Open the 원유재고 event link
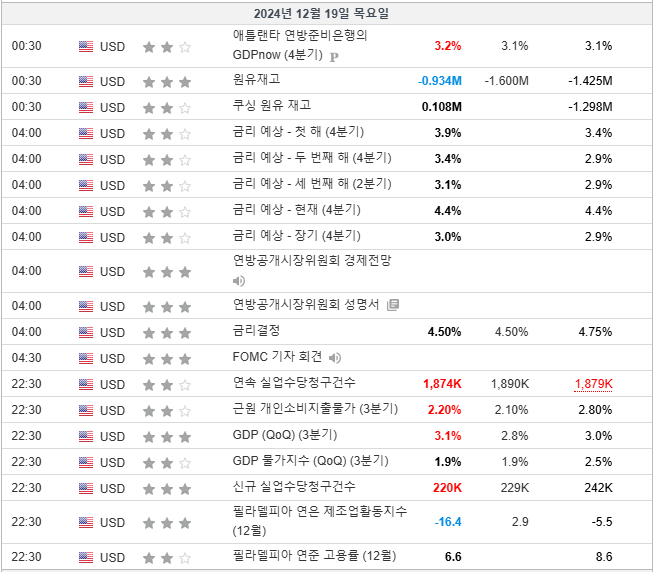 click(x=256, y=80)
